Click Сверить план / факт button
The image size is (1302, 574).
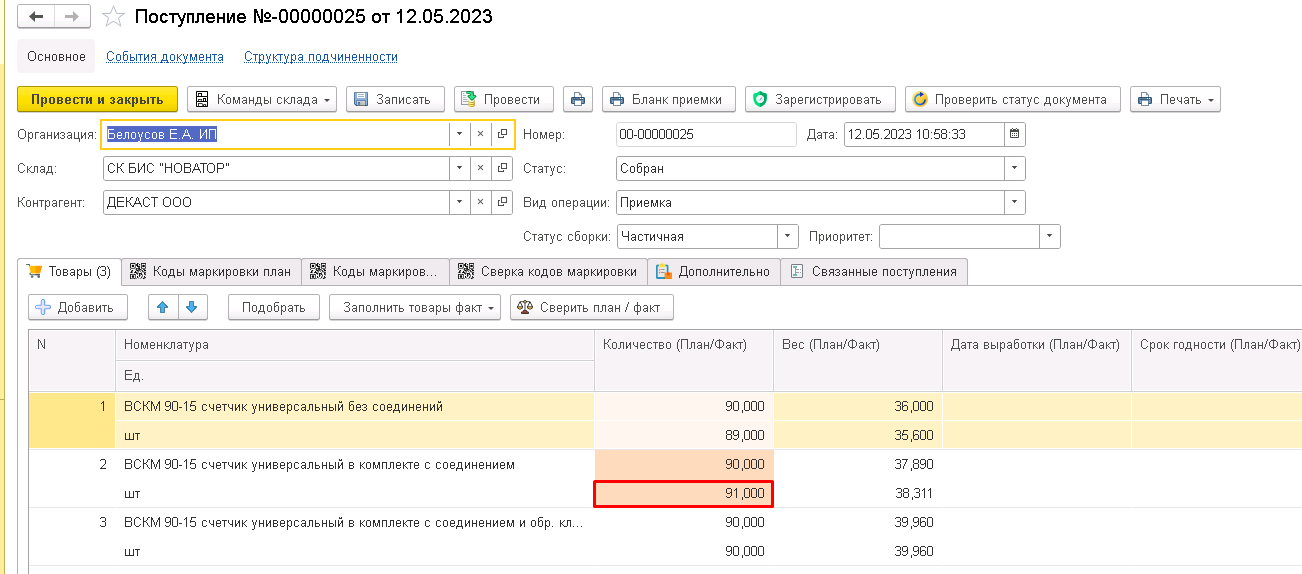pos(592,307)
